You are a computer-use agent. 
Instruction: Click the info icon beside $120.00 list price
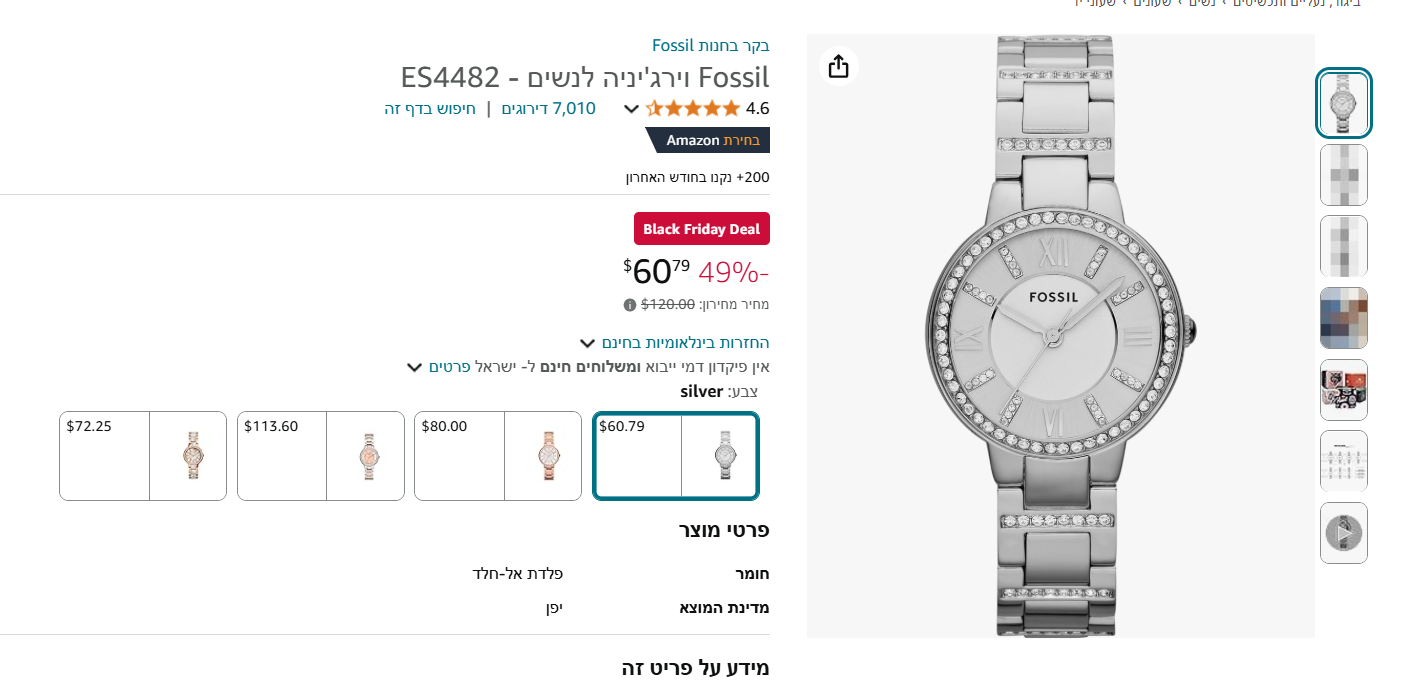pos(630,305)
